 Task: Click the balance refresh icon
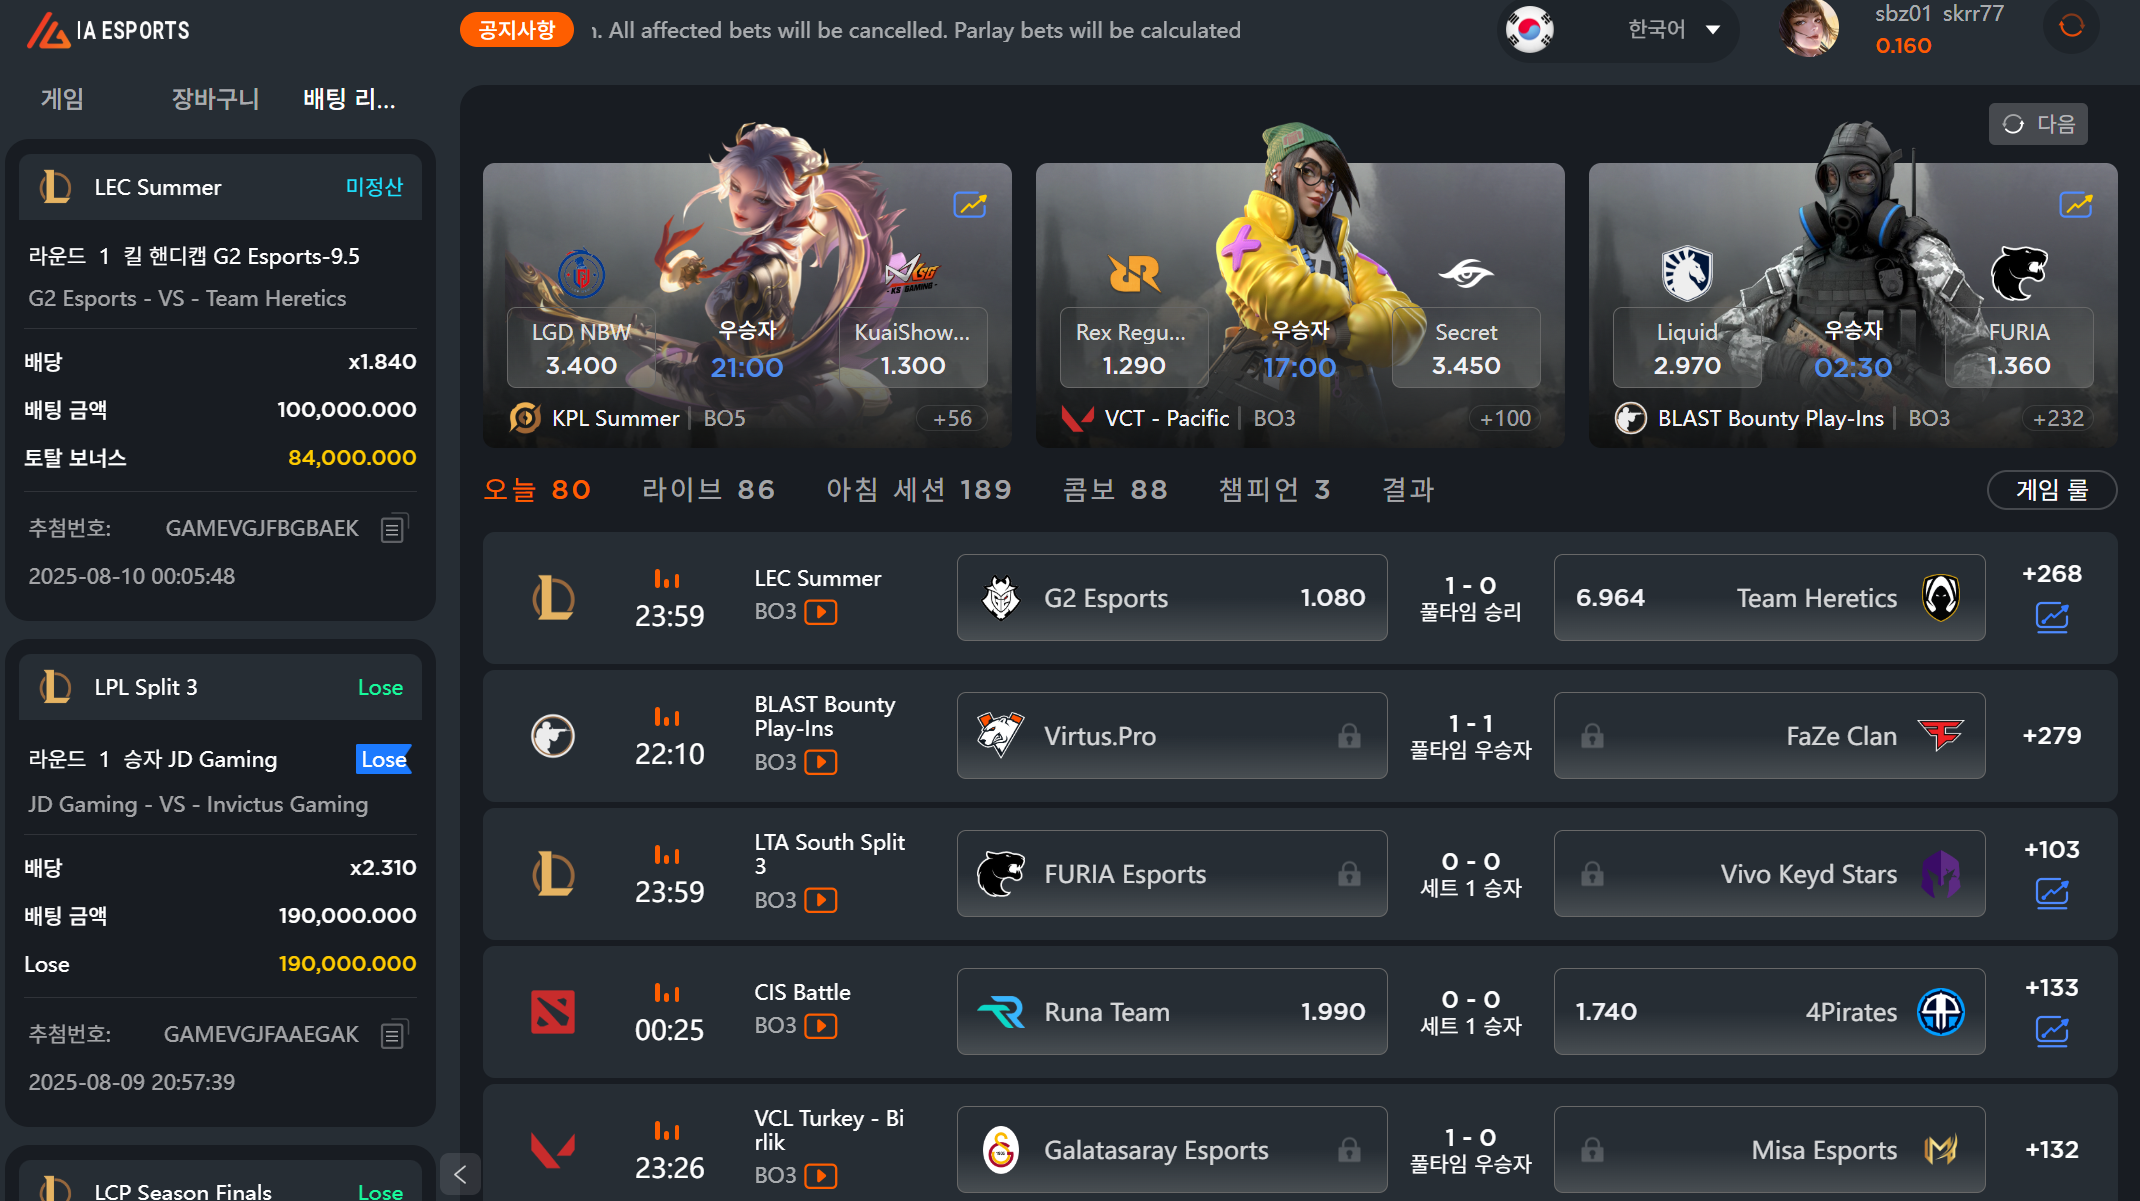tap(2072, 26)
